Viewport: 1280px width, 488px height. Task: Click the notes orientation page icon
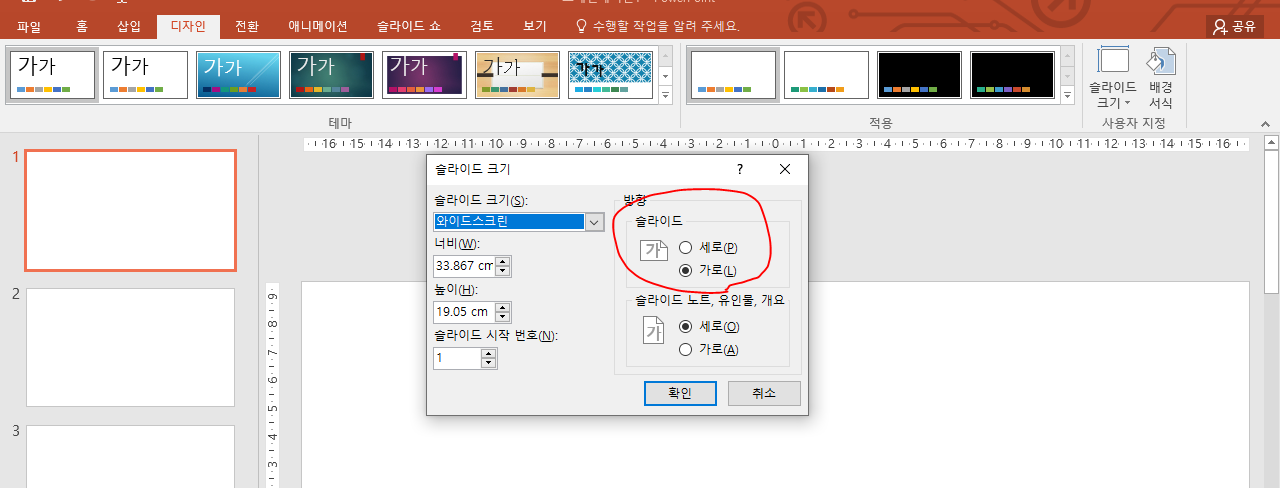pyautogui.click(x=653, y=329)
